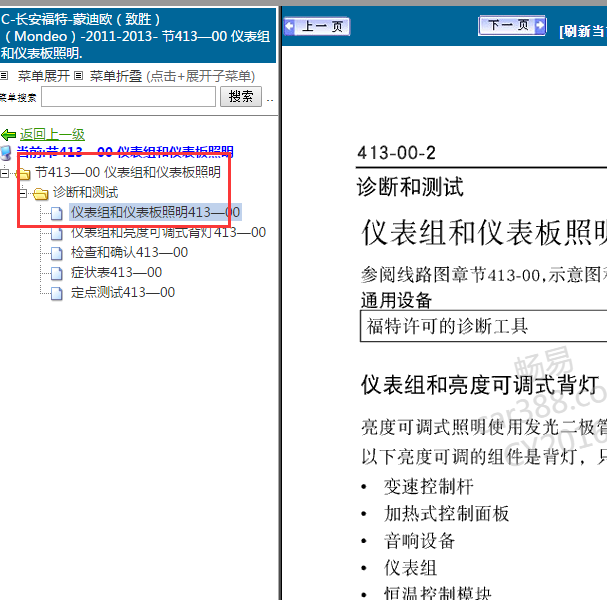The width and height of the screenshot is (607, 600).
Task: Click page icon of 仪表组和亮度可调式背灯413—00
Action: (57, 233)
